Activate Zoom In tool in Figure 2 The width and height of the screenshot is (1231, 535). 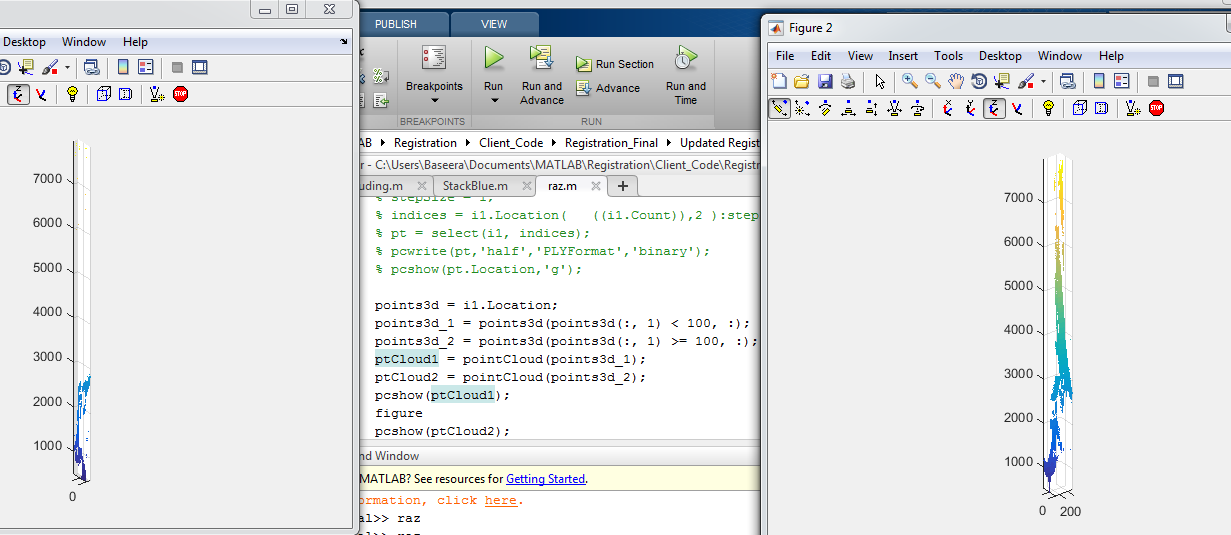coord(909,81)
